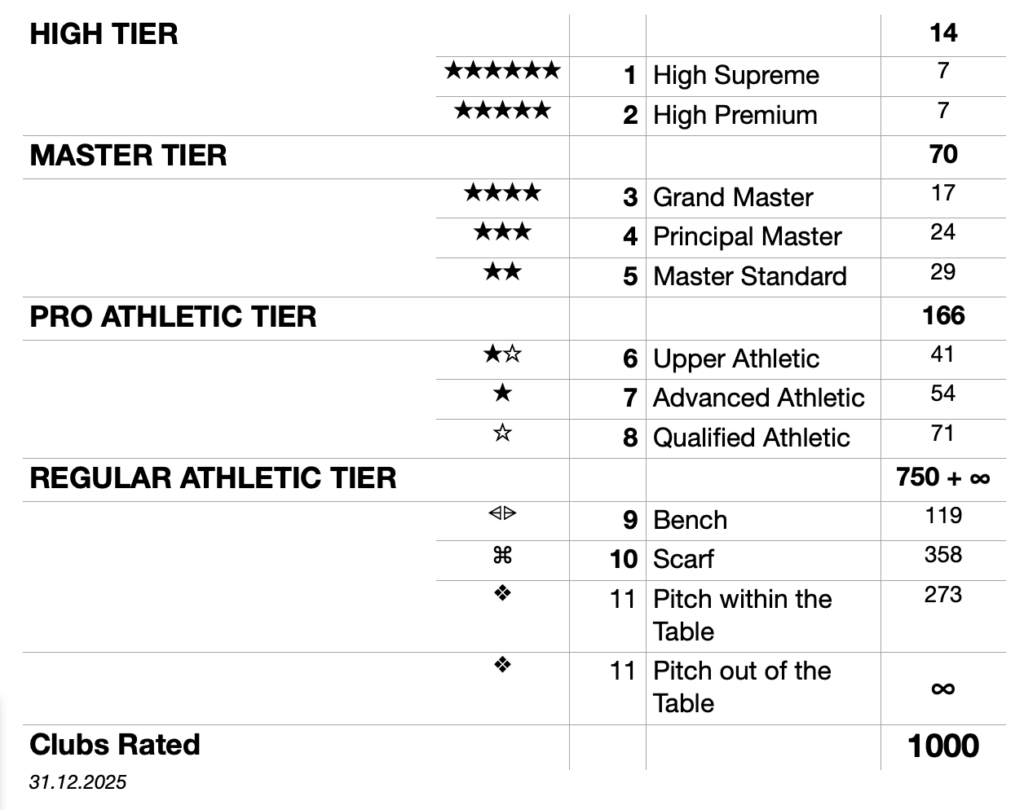Click the diamond icon for Pitch within the Table
The height and width of the screenshot is (810, 1024).
tap(502, 594)
